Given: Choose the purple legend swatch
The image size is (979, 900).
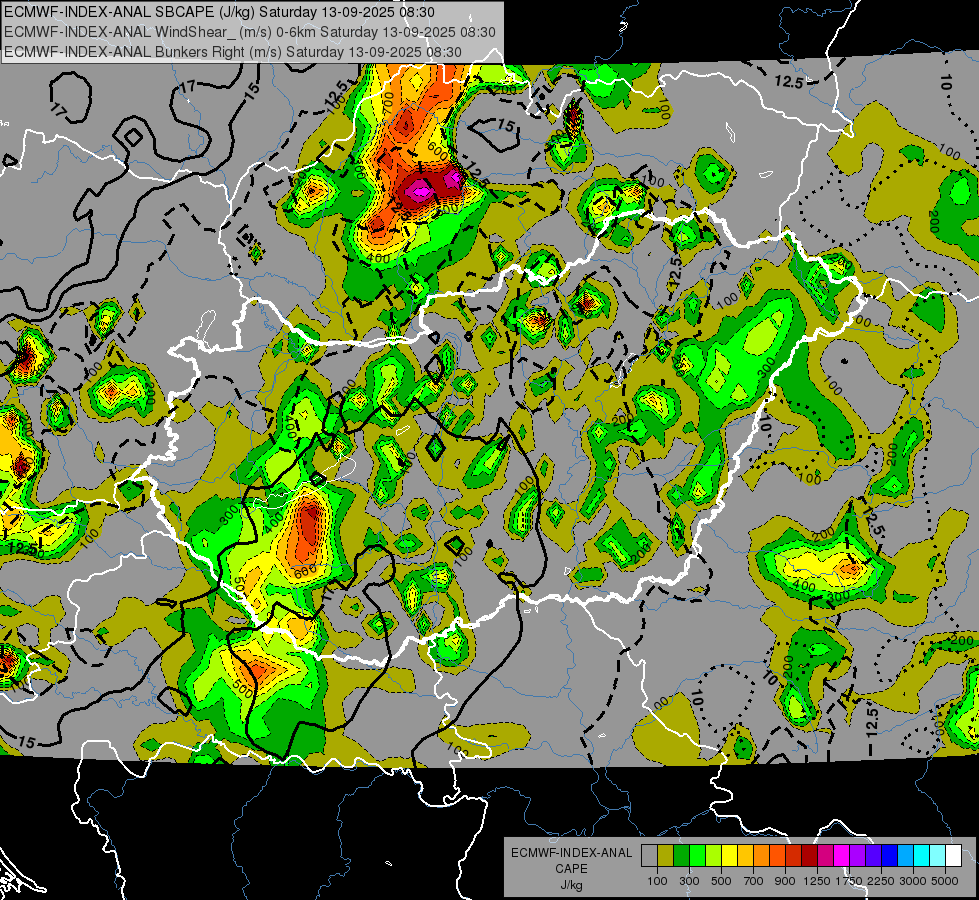Looking at the screenshot, I should pos(857,856).
